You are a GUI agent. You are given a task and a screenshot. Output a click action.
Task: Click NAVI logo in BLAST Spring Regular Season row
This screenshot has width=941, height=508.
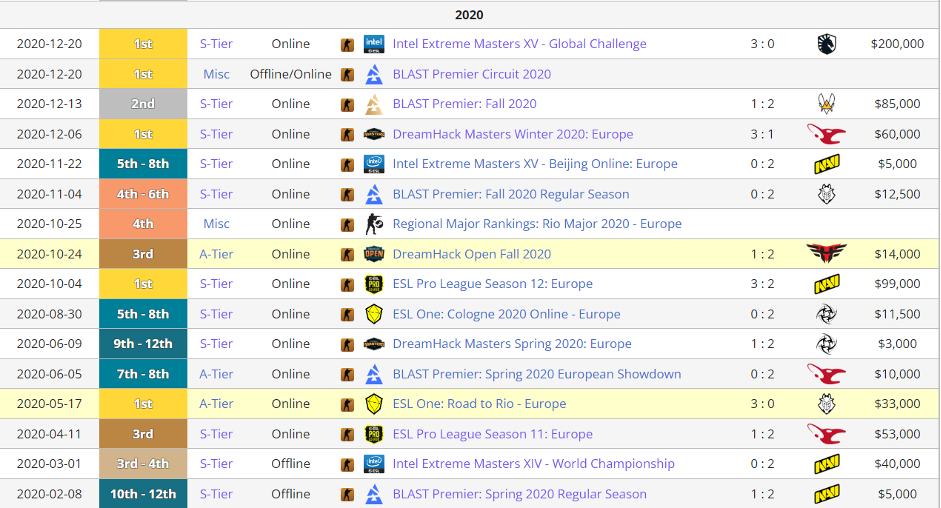pyautogui.click(x=826, y=494)
